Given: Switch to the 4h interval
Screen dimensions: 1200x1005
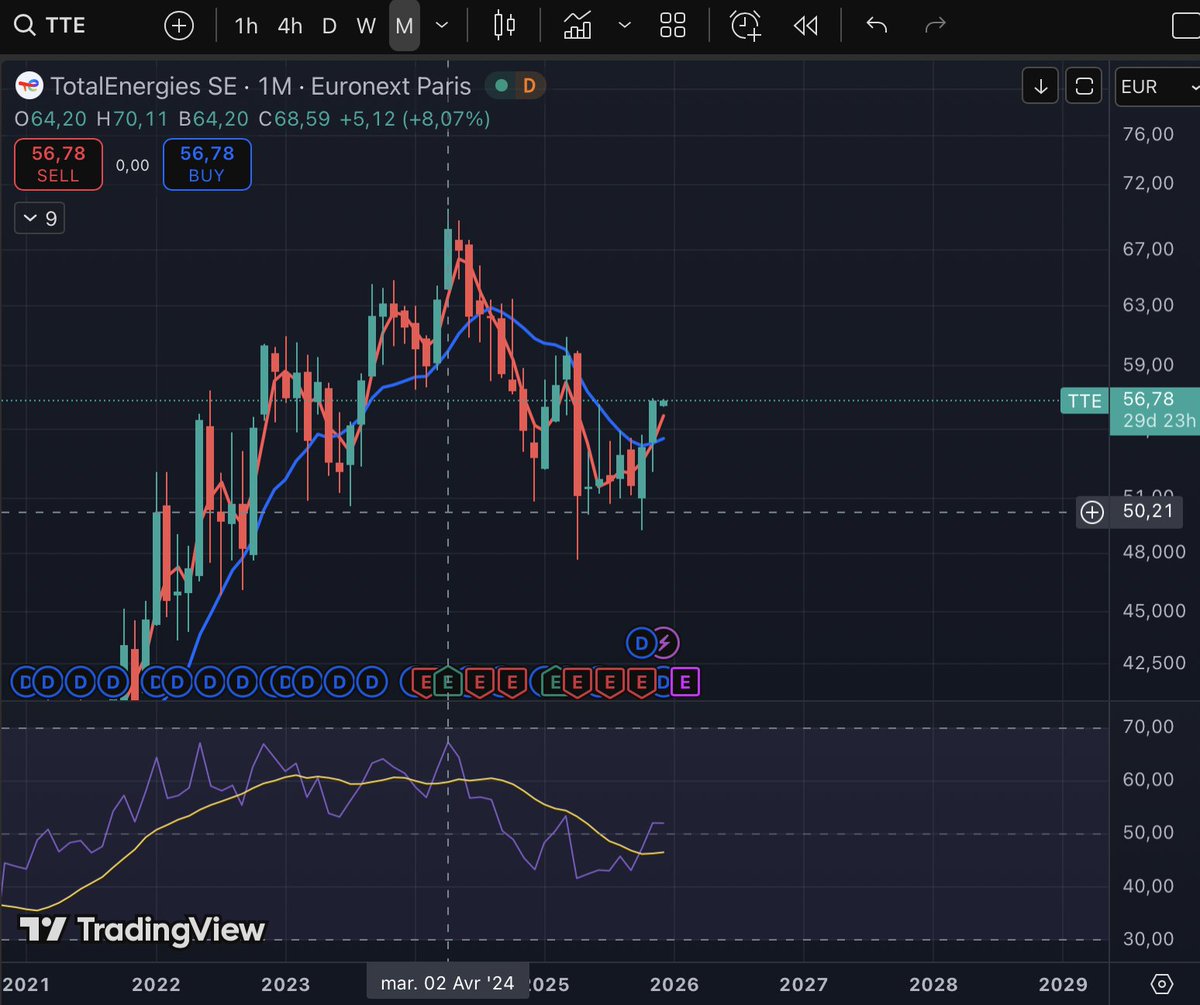Looking at the screenshot, I should (x=290, y=26).
